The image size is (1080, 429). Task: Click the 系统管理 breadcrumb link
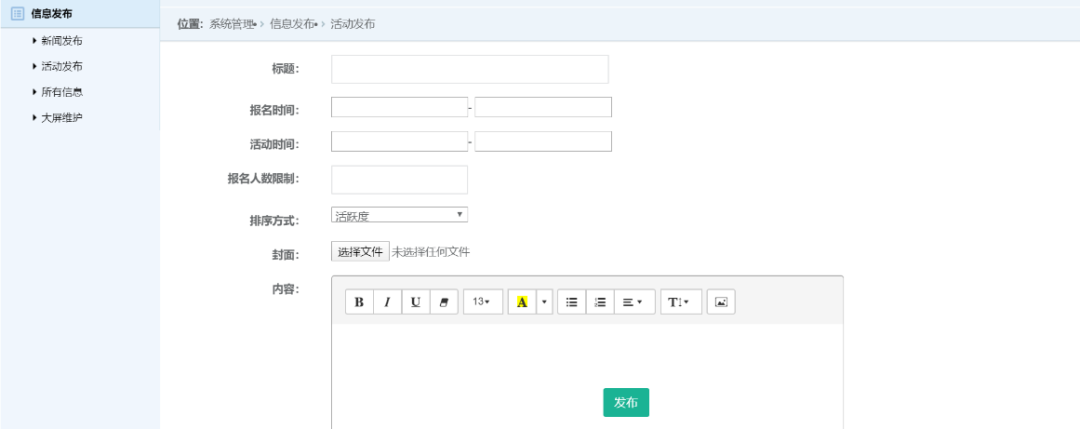click(x=231, y=23)
